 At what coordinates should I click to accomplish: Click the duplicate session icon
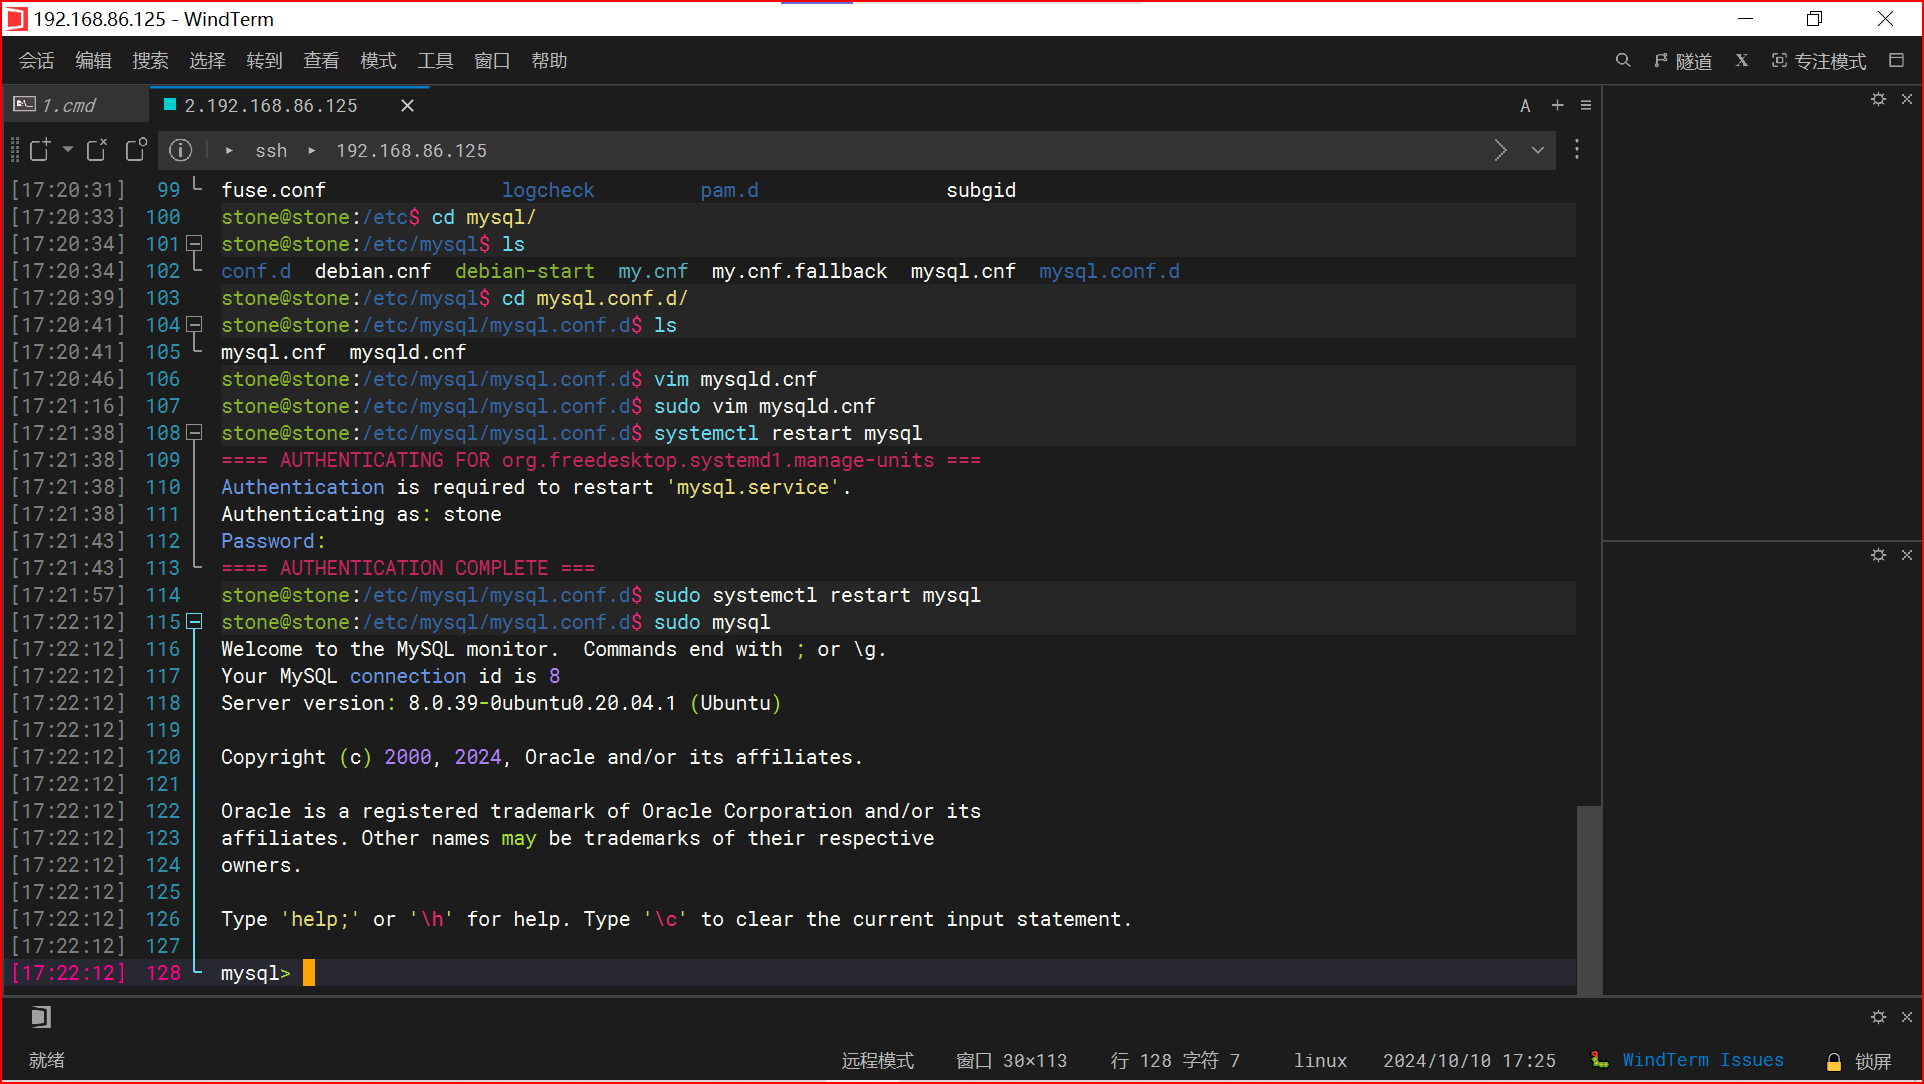click(x=137, y=150)
